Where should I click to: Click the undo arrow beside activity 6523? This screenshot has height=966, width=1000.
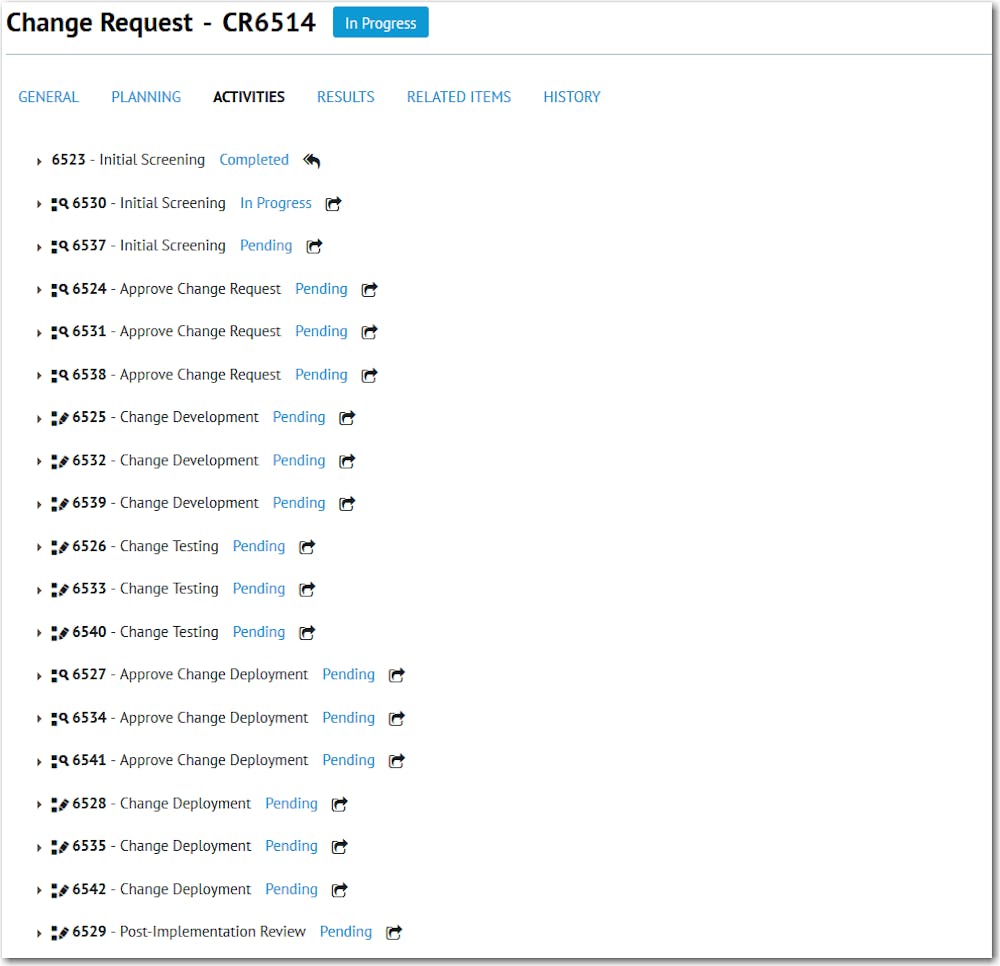[x=311, y=159]
